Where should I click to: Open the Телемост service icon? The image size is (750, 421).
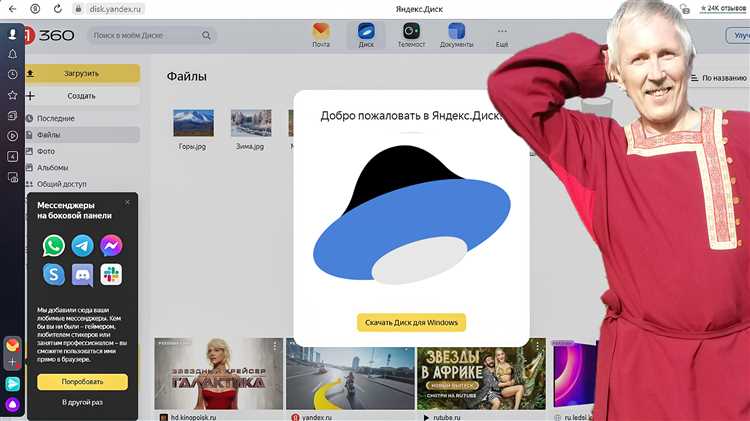411,35
